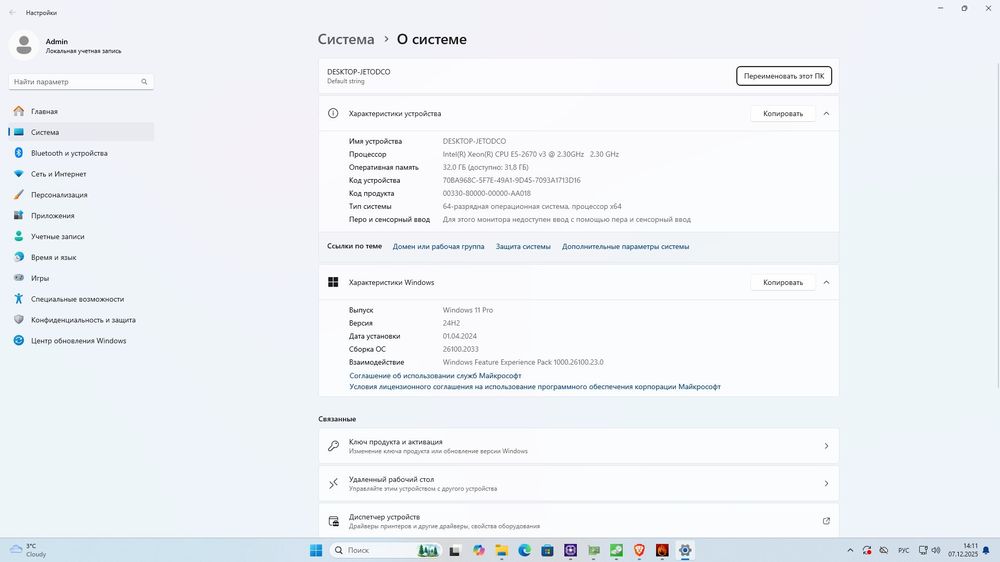Open Центр обновления Windows
This screenshot has height=562, width=1000.
[81, 341]
